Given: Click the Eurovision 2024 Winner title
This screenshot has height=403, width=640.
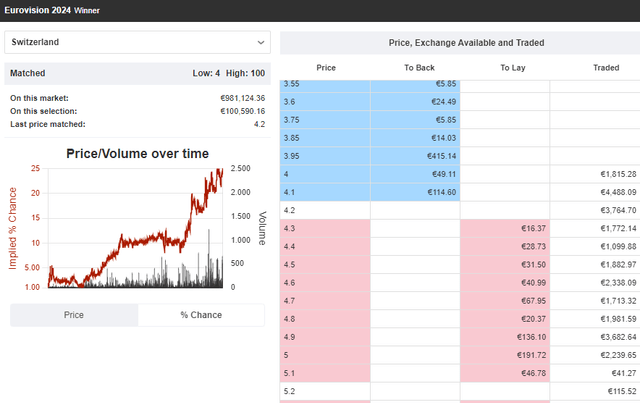Looking at the screenshot, I should click(58, 10).
